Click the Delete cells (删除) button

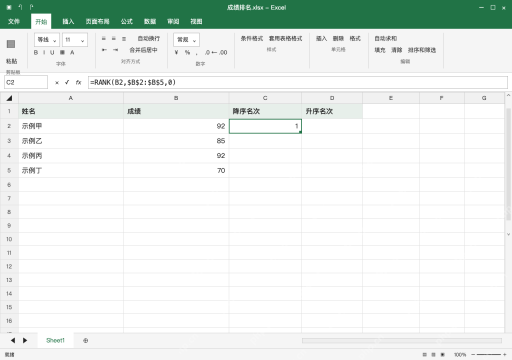pyautogui.click(x=338, y=39)
